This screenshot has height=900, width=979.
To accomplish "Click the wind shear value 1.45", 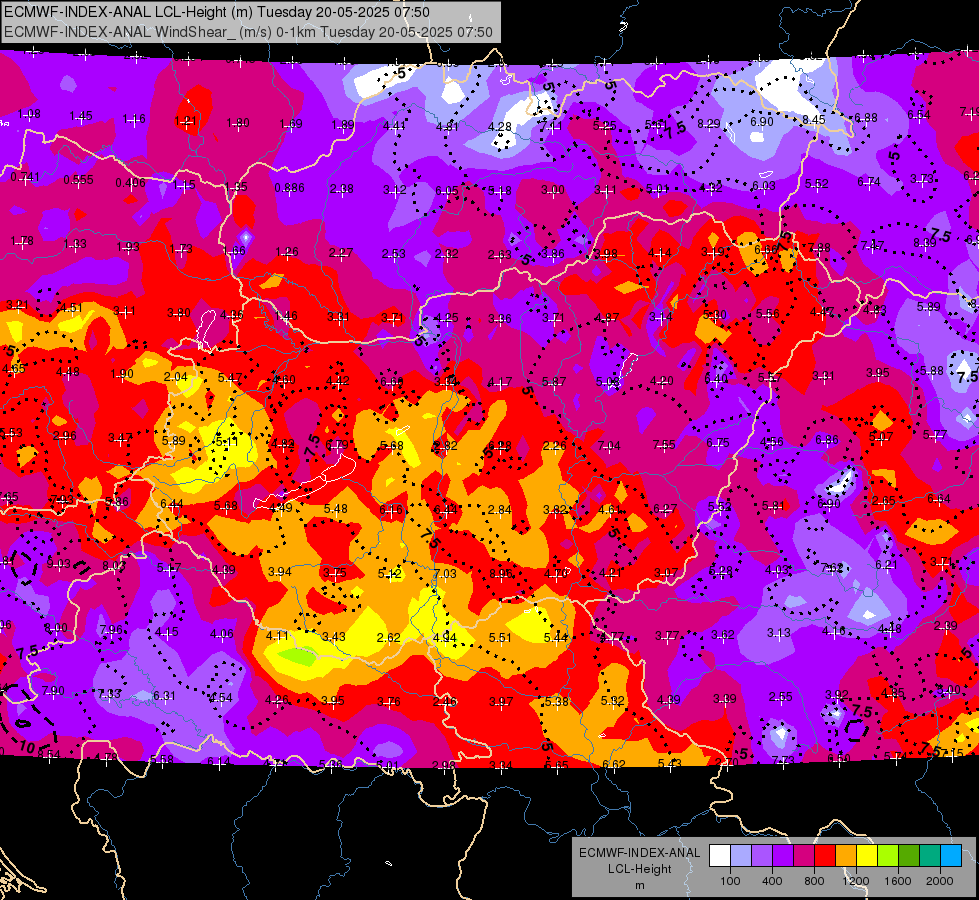I will 81,116.
